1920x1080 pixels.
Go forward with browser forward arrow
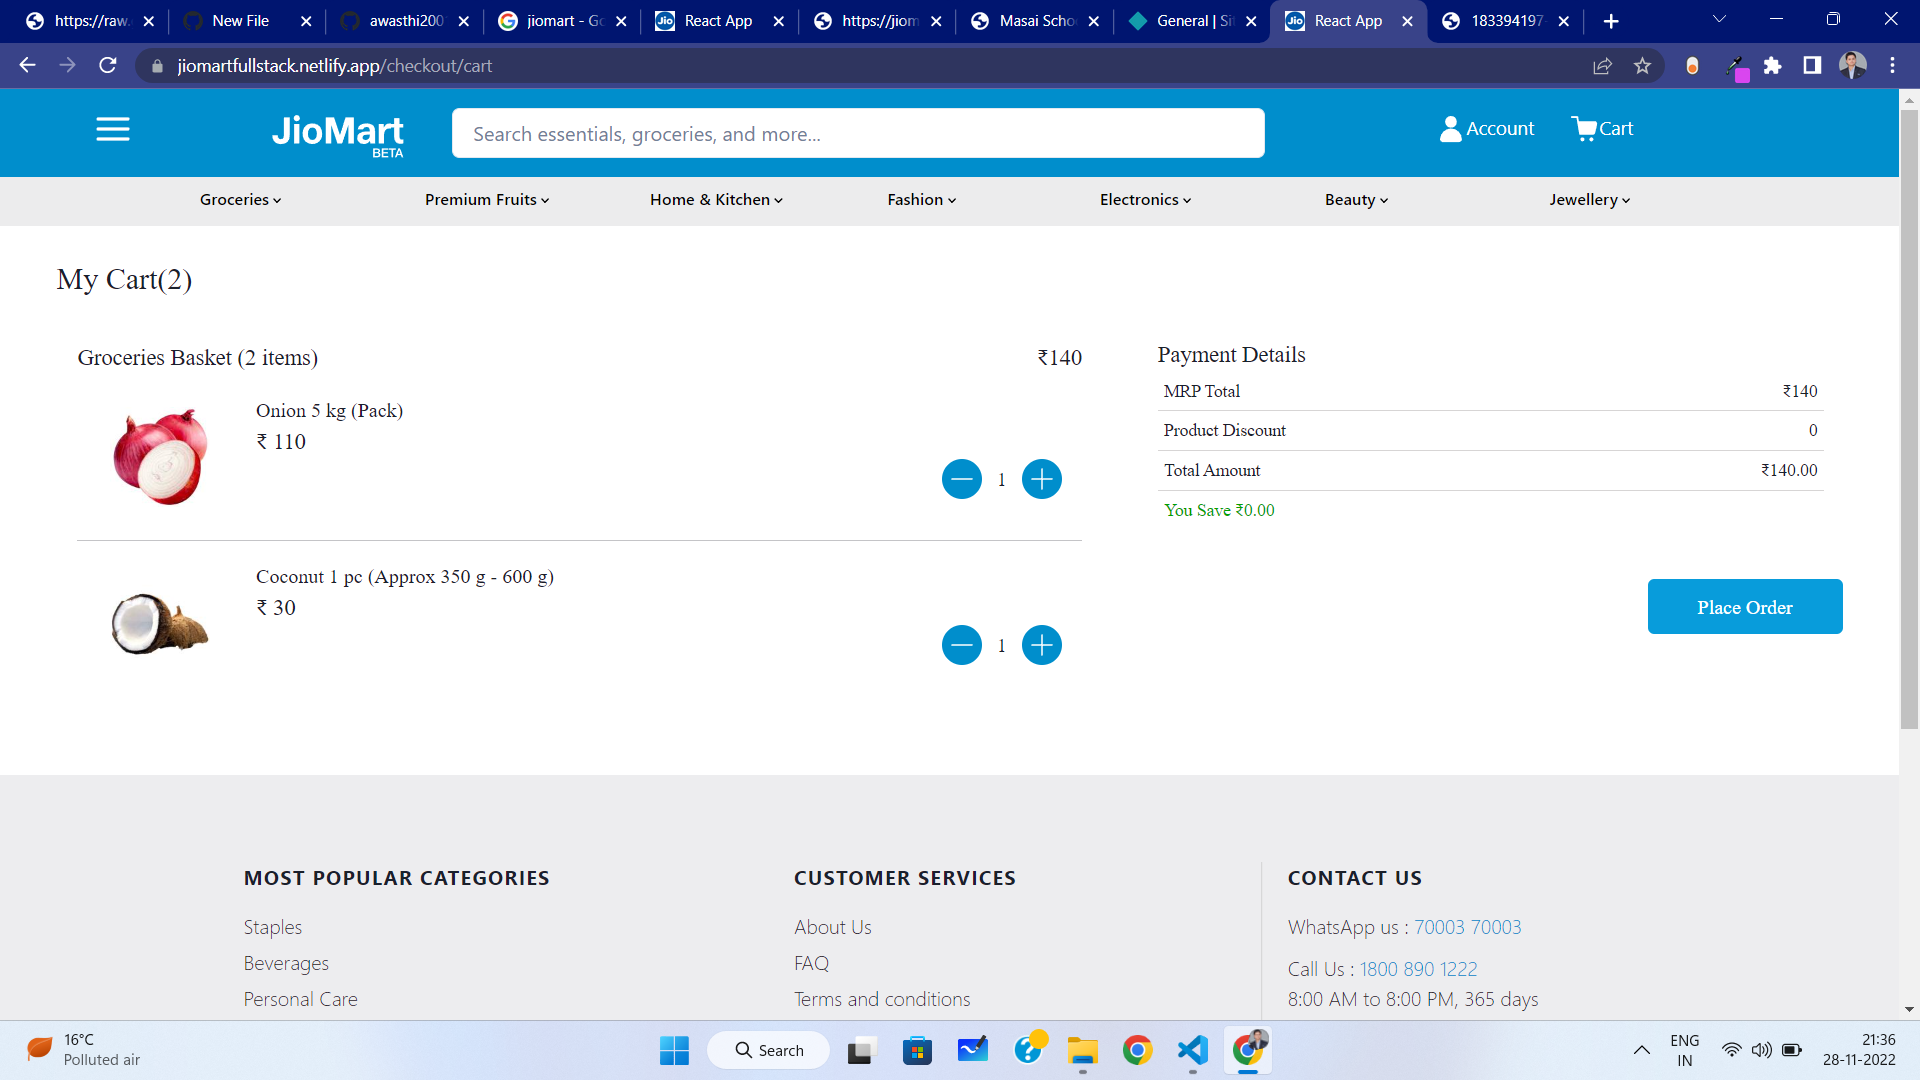coord(67,65)
